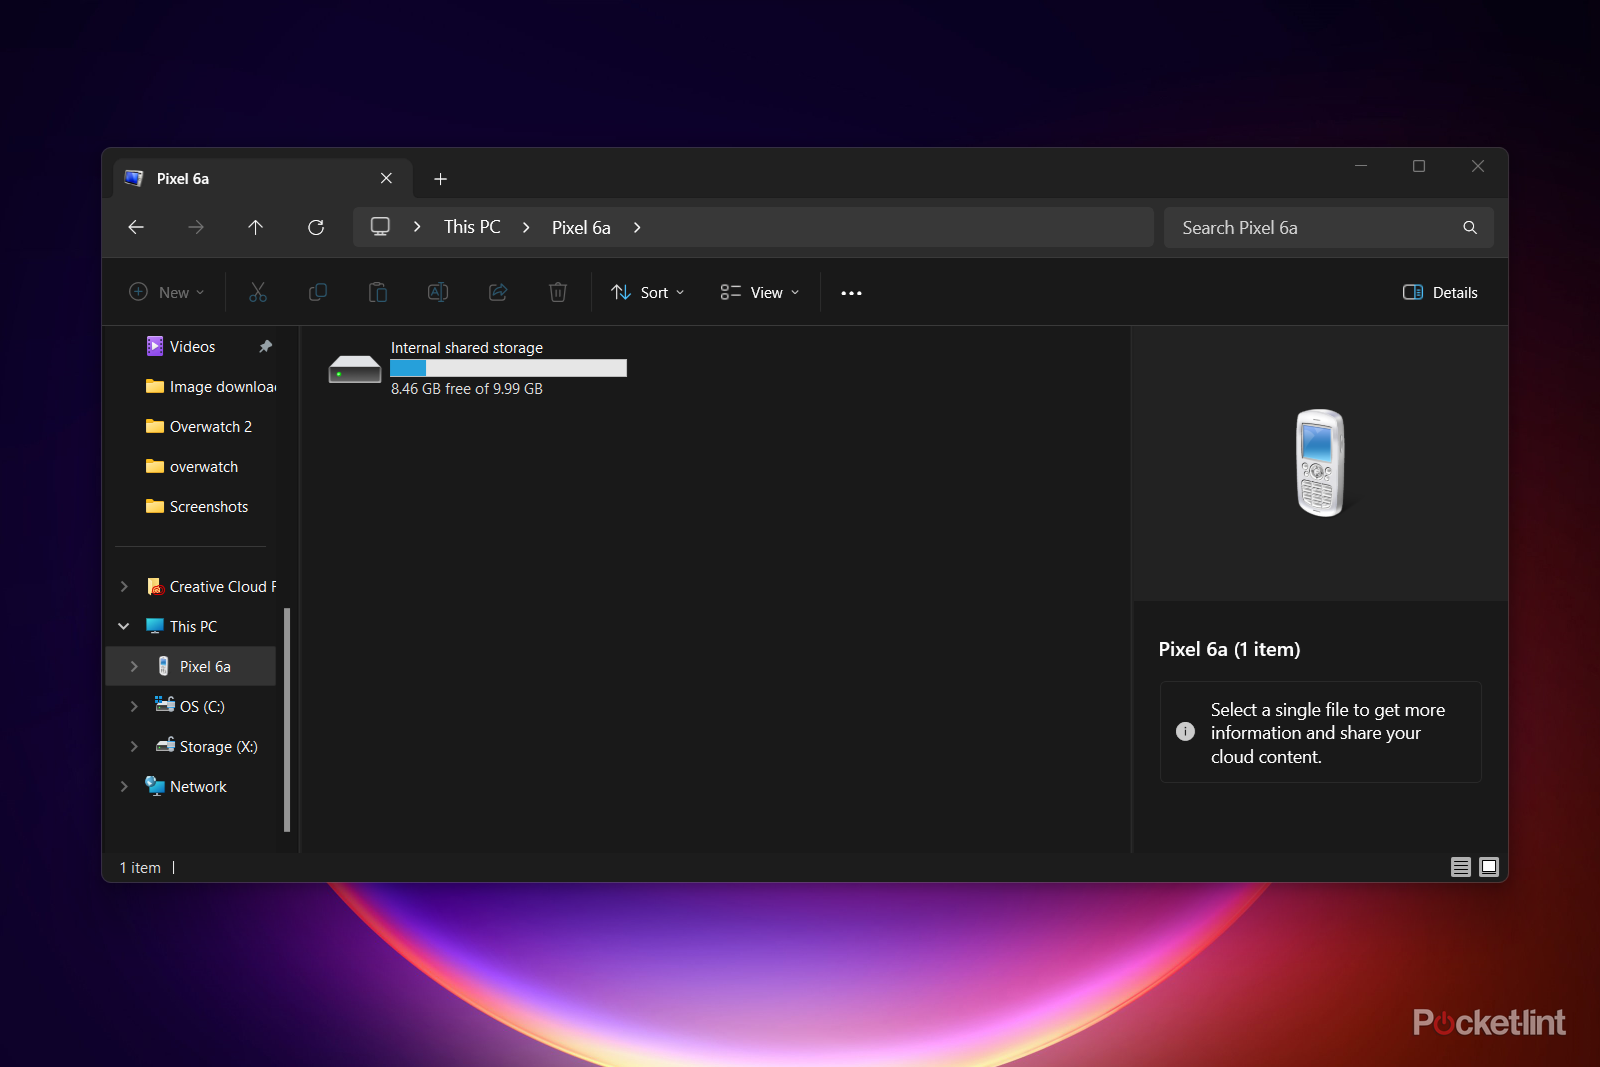The width and height of the screenshot is (1600, 1067).
Task: Go back with the left arrow
Action: point(136,227)
